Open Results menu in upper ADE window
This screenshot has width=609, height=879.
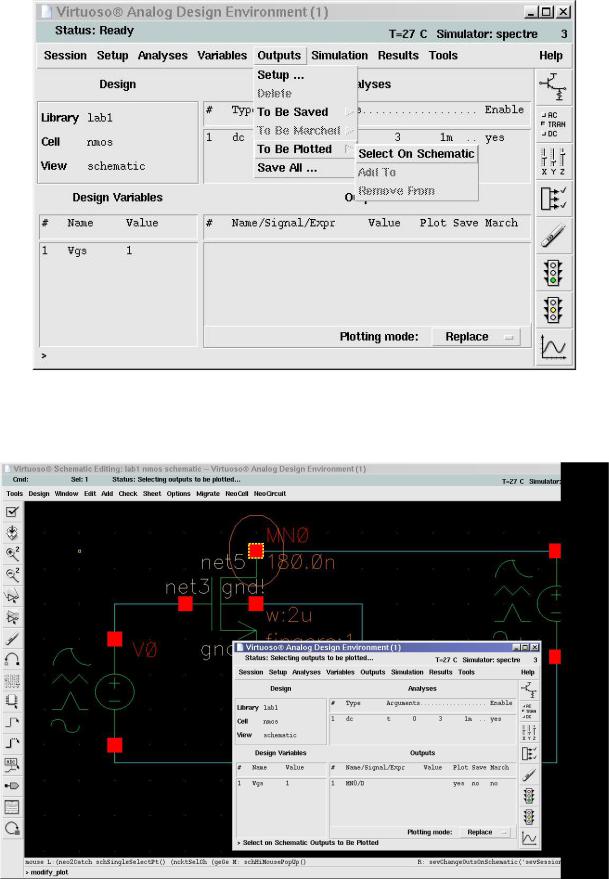point(398,55)
